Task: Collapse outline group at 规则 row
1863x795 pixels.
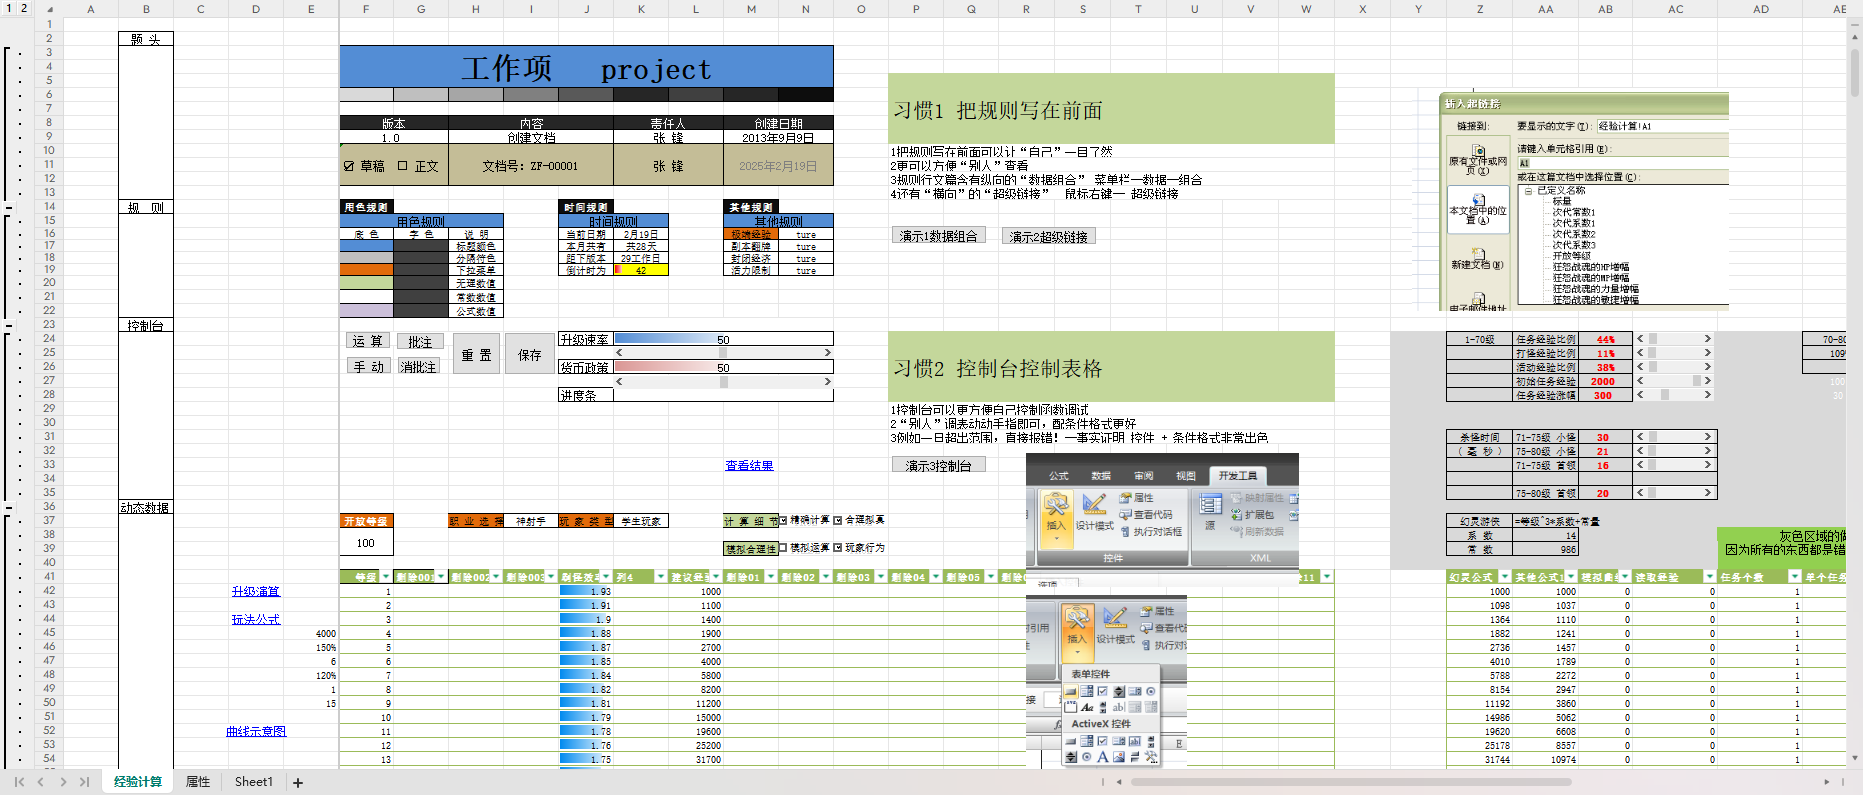Action: [9, 207]
